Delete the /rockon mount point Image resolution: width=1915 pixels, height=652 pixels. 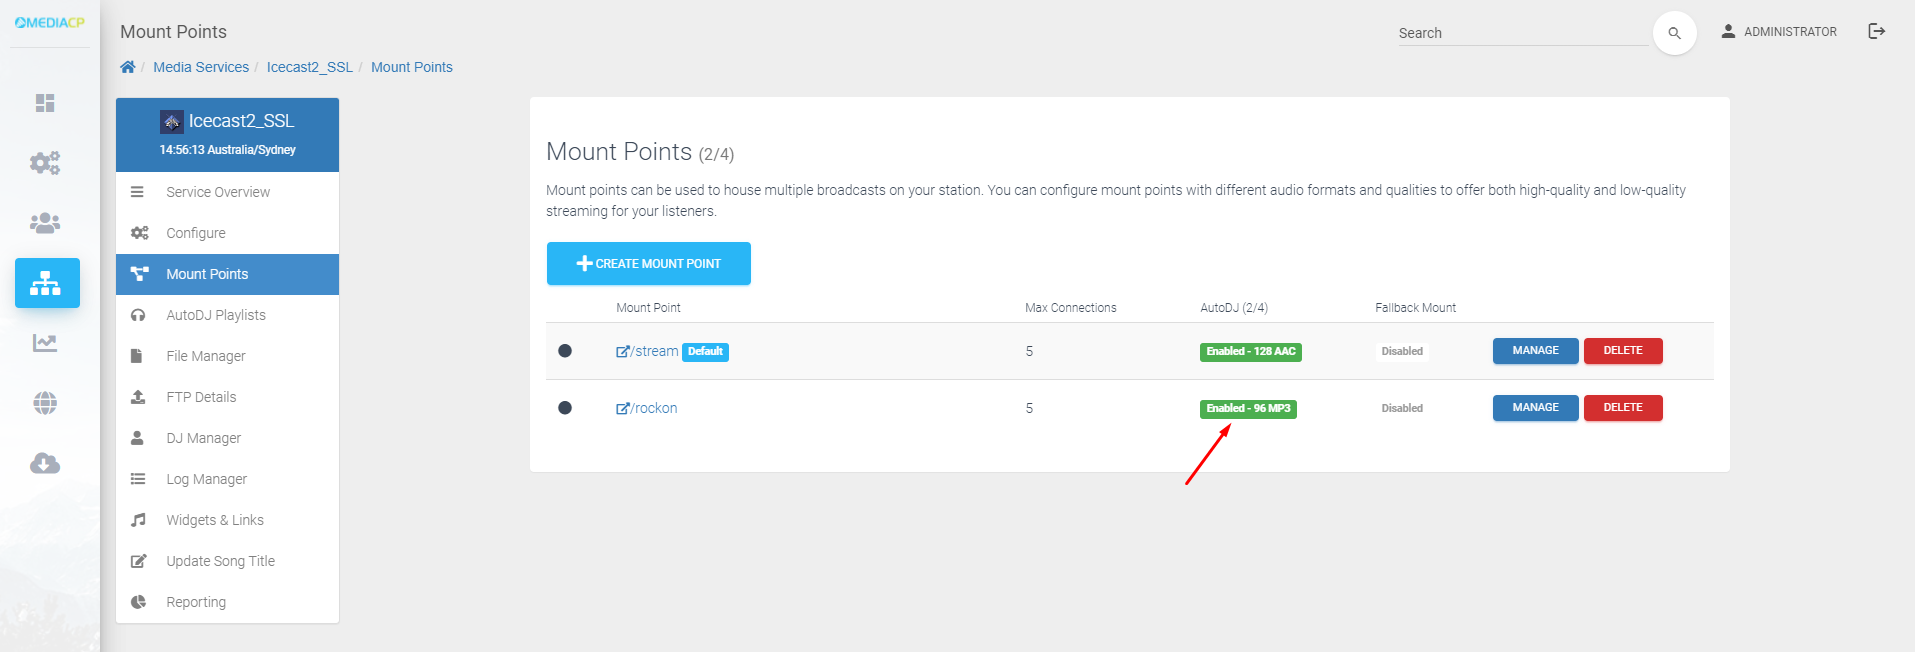[x=1622, y=408]
